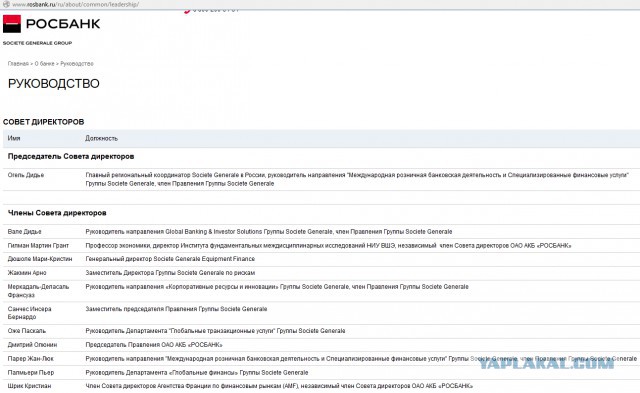Viewport: 640px width, 393px height.
Task: Click the РОСБАНК logo text
Action: coord(63,24)
